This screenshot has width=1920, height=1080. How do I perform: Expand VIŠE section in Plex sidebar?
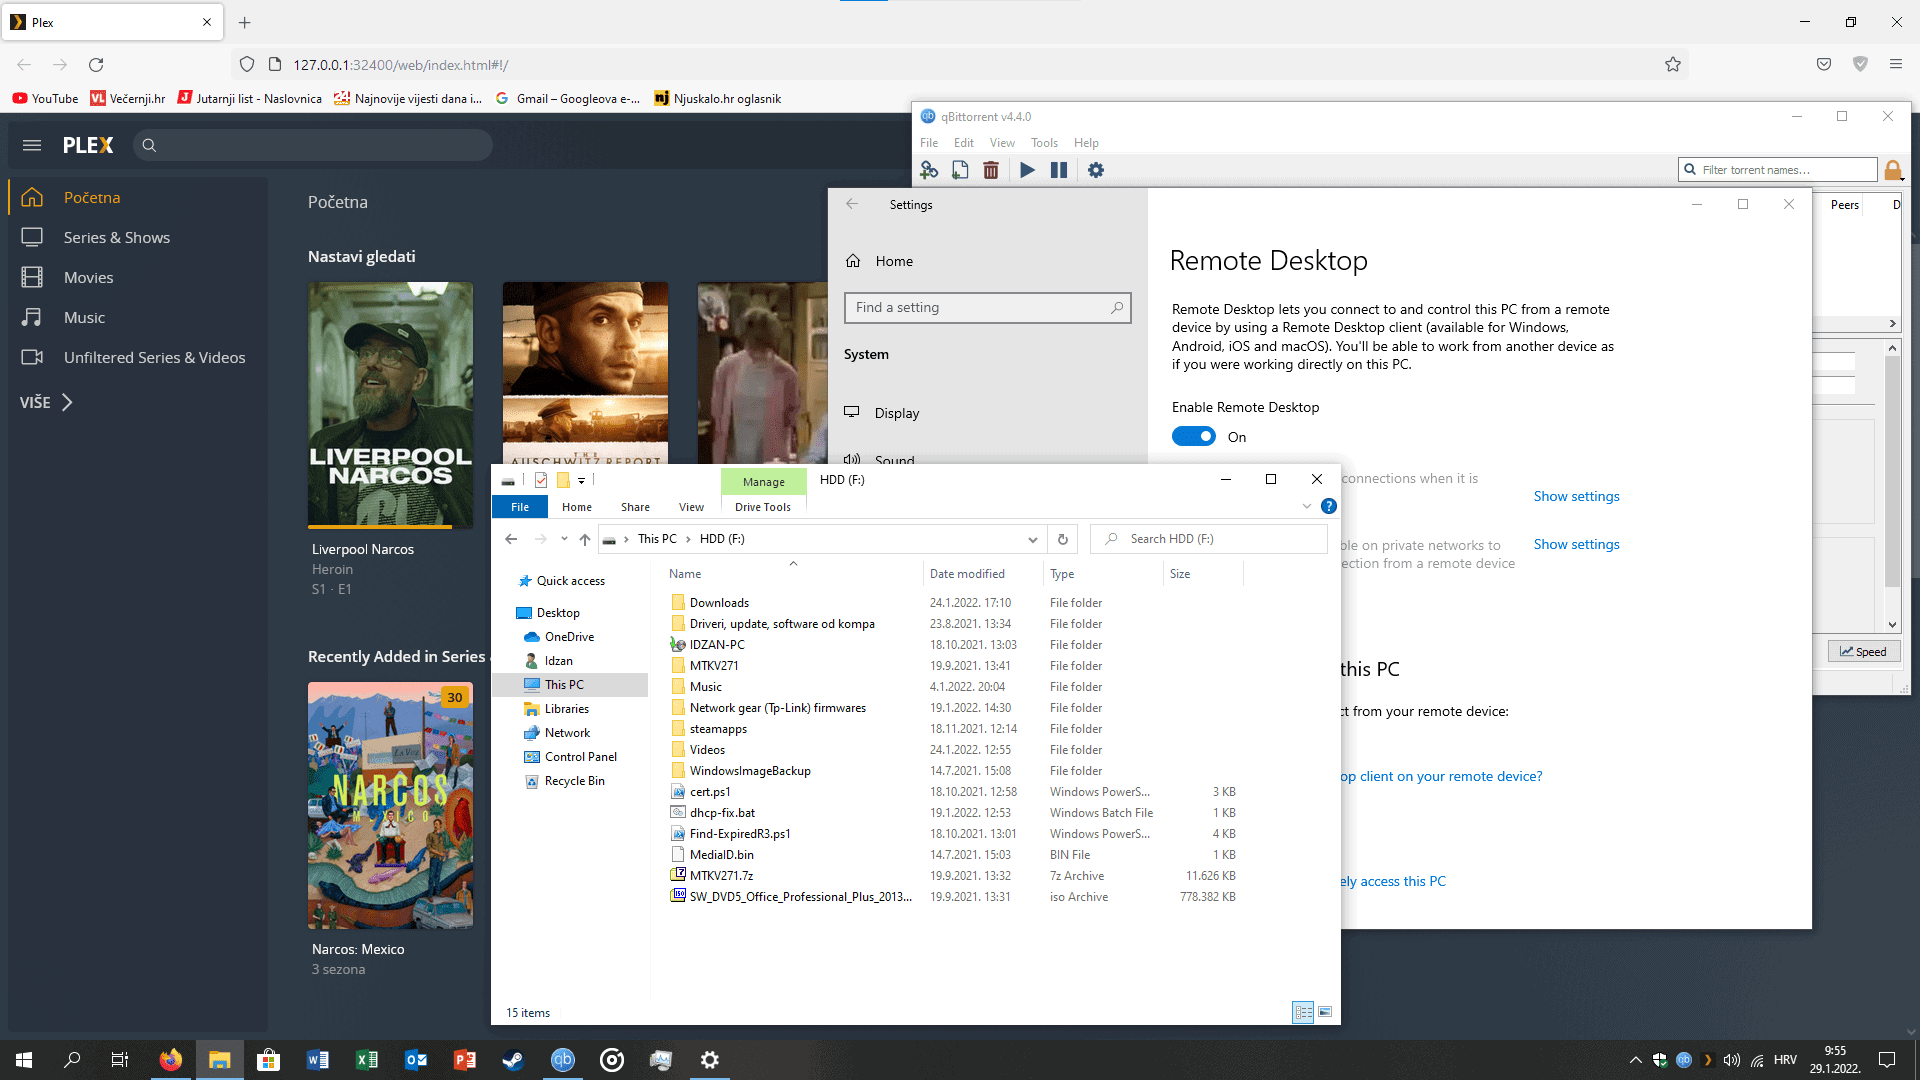click(46, 402)
